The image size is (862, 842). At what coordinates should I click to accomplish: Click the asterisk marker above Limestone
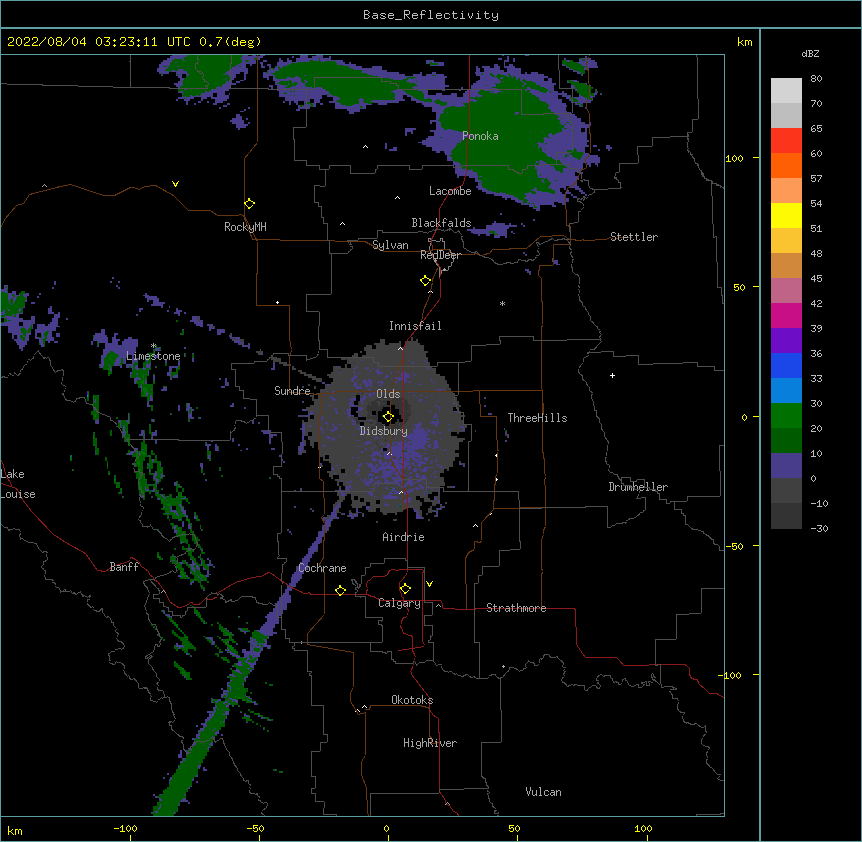pos(153,346)
